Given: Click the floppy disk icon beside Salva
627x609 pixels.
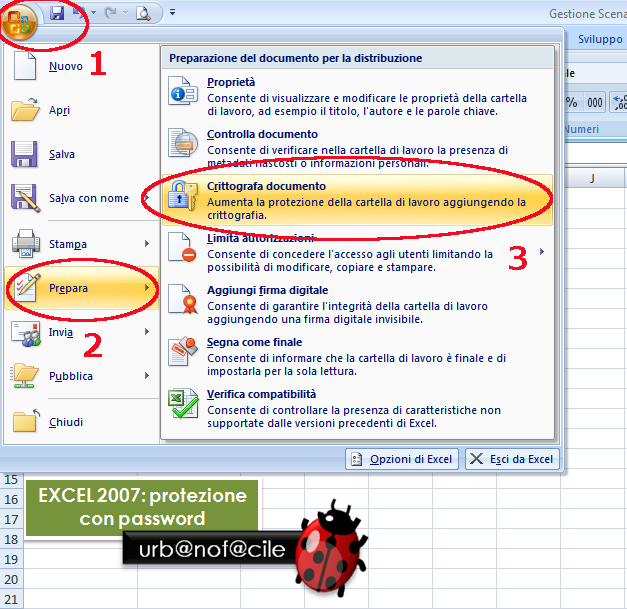Looking at the screenshot, I should coord(24,154).
